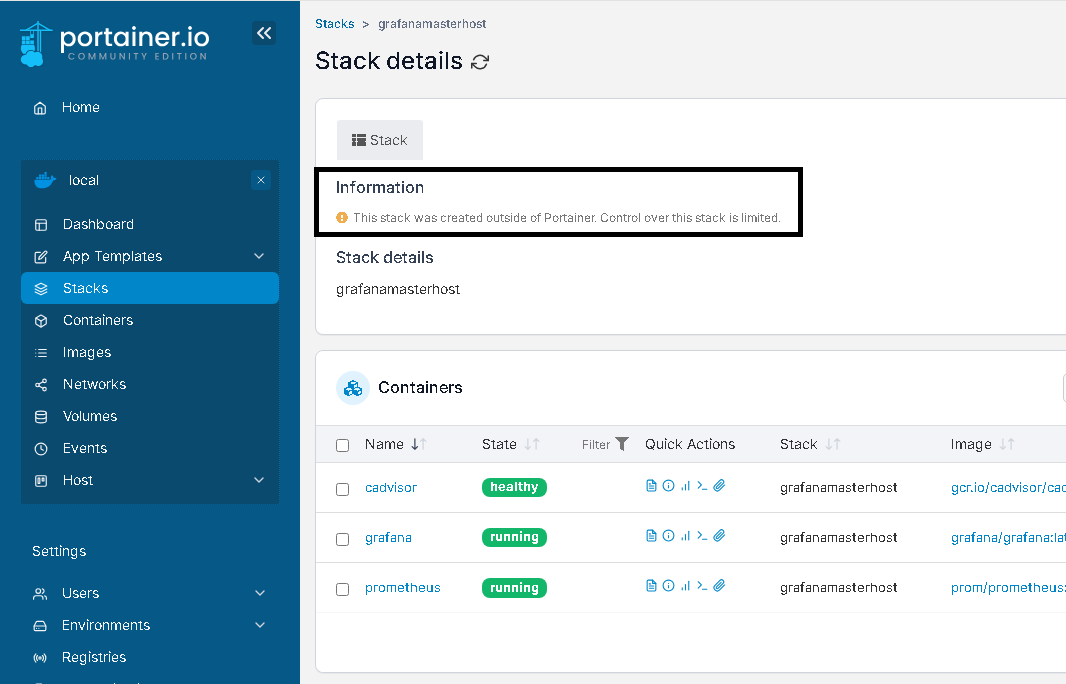Attach to the prometheus container via paperclip
Viewport: 1066px width, 684px height.
click(x=719, y=585)
